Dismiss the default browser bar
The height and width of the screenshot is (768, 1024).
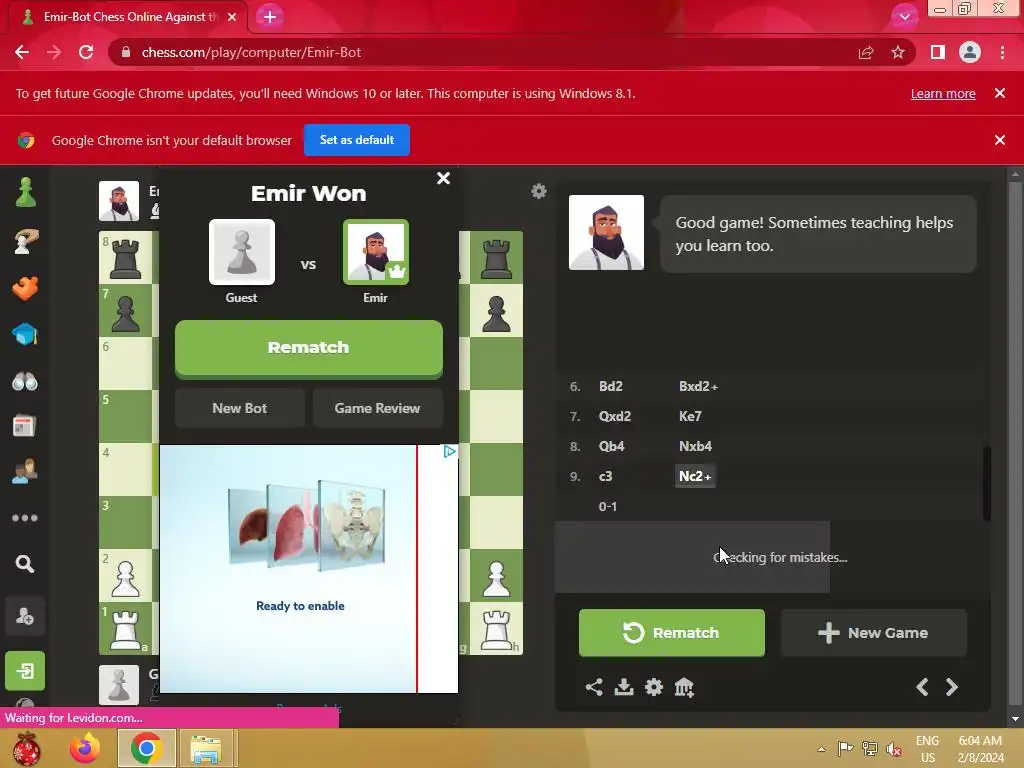coord(1000,140)
